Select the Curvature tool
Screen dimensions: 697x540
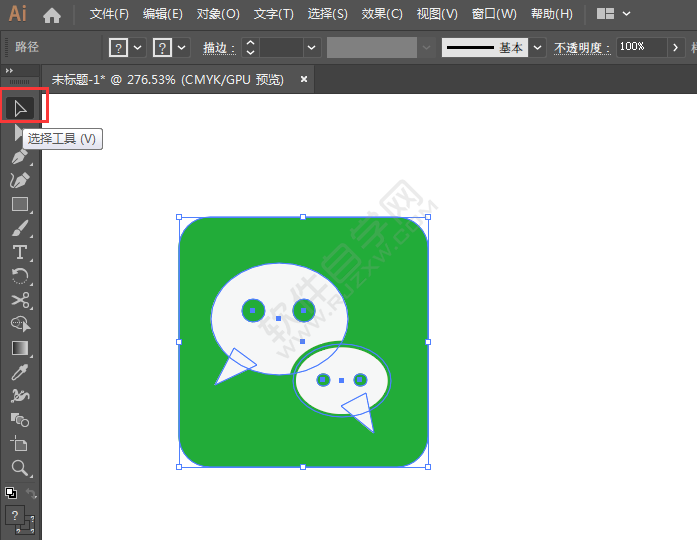pyautogui.click(x=20, y=180)
